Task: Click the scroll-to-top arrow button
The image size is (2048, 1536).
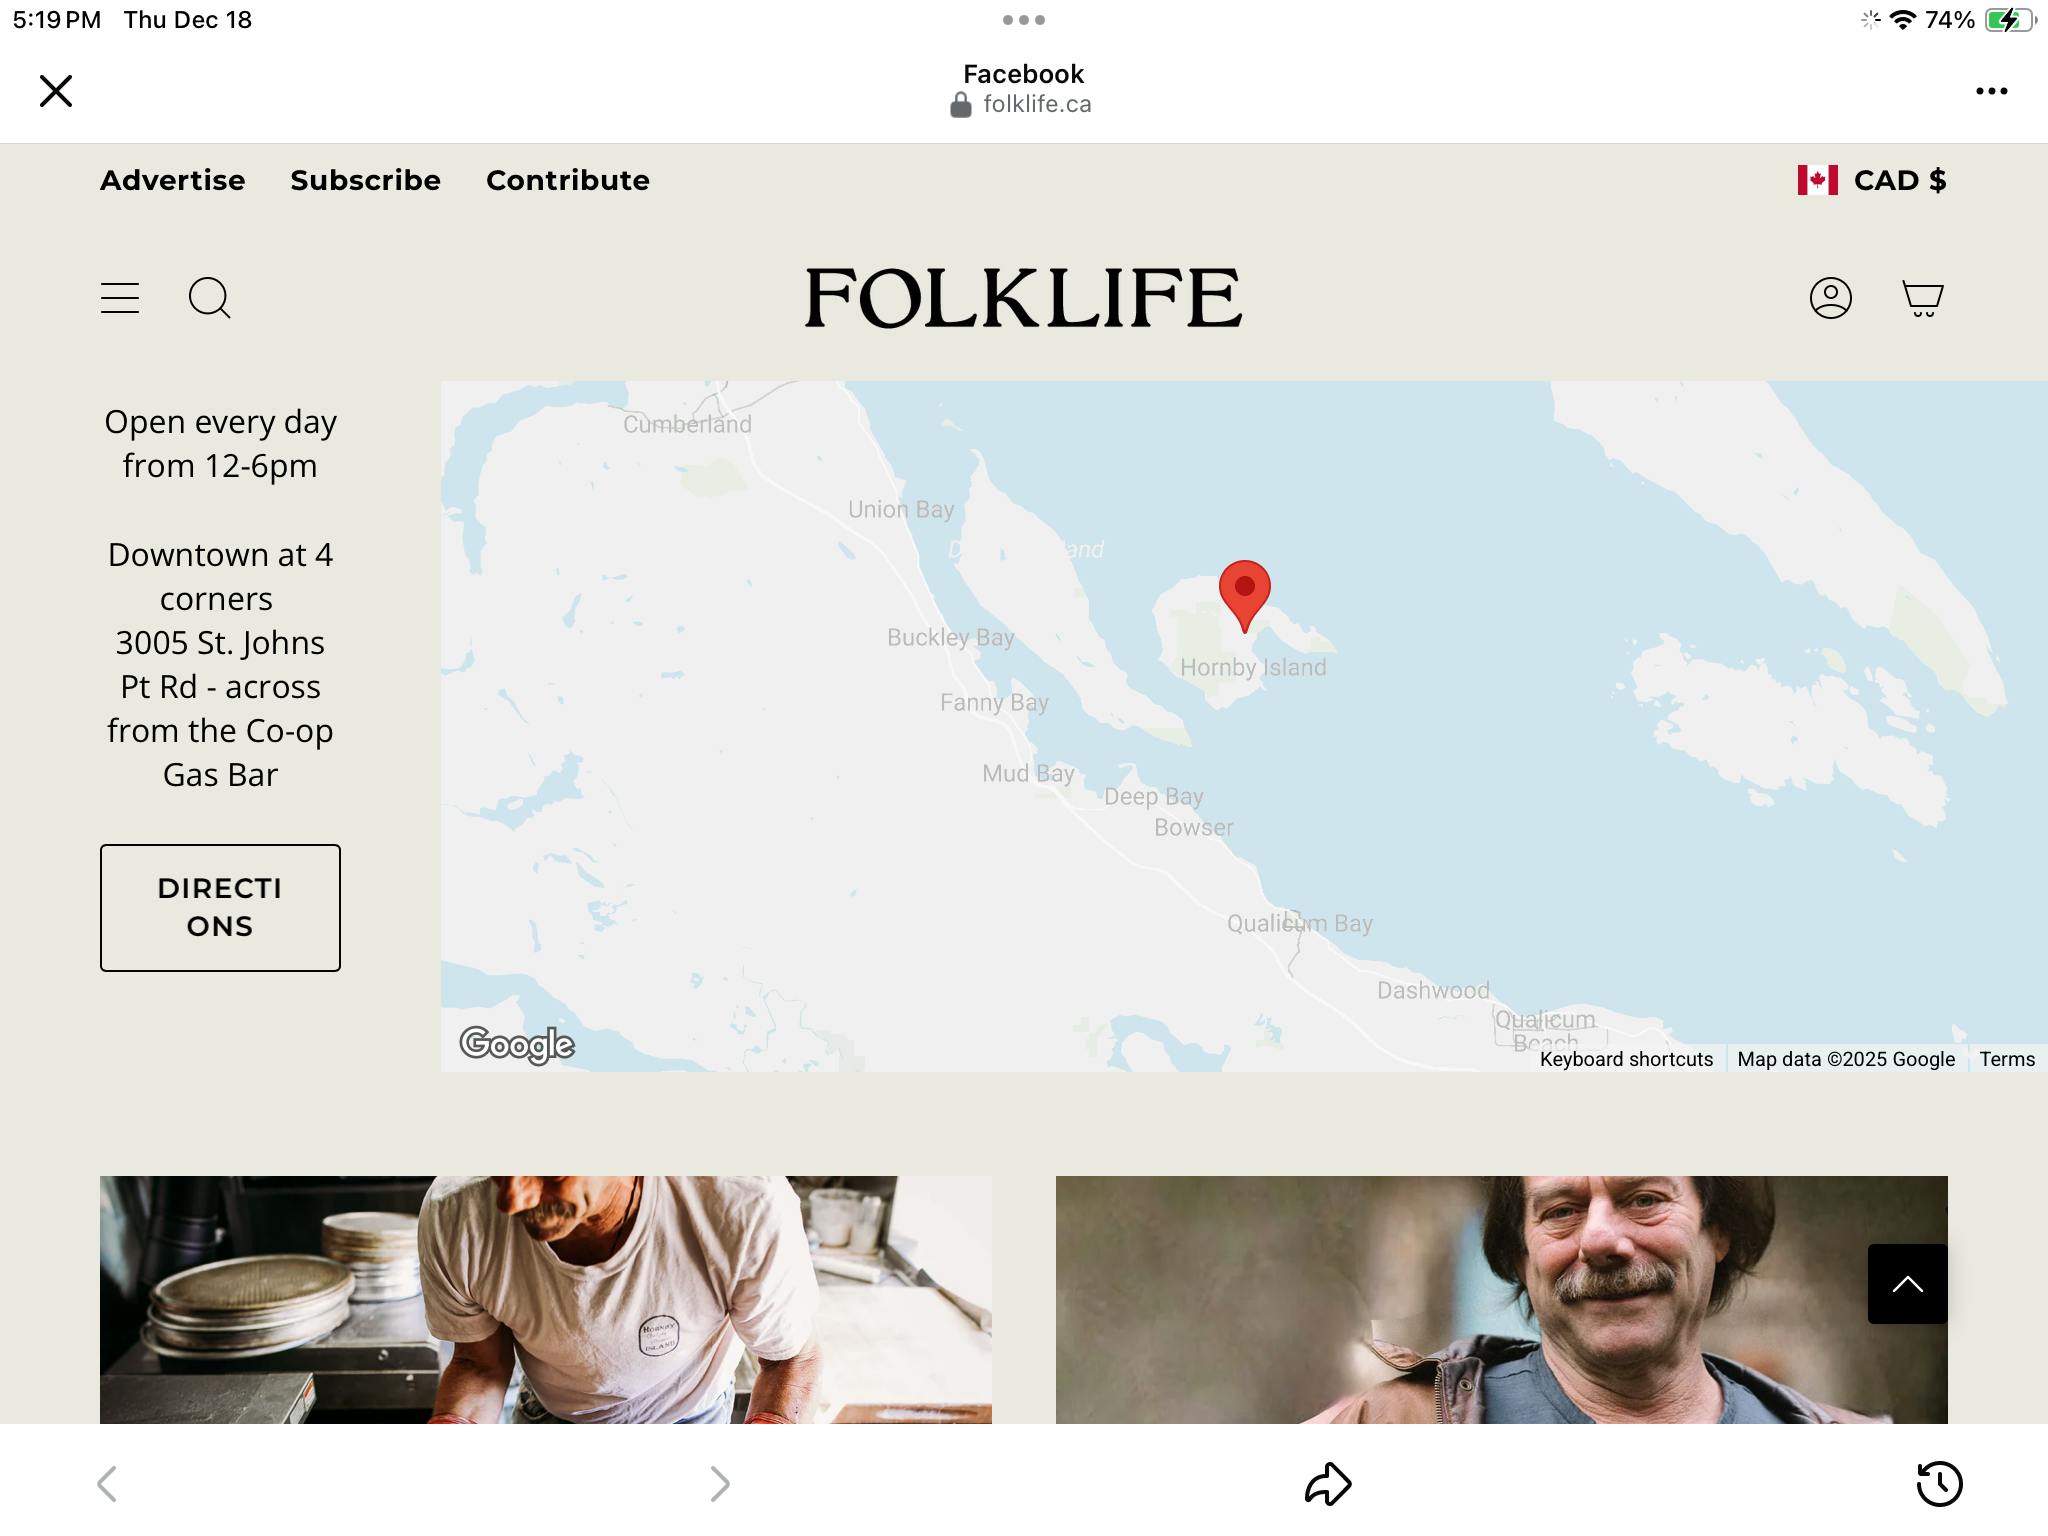Action: tap(1907, 1284)
